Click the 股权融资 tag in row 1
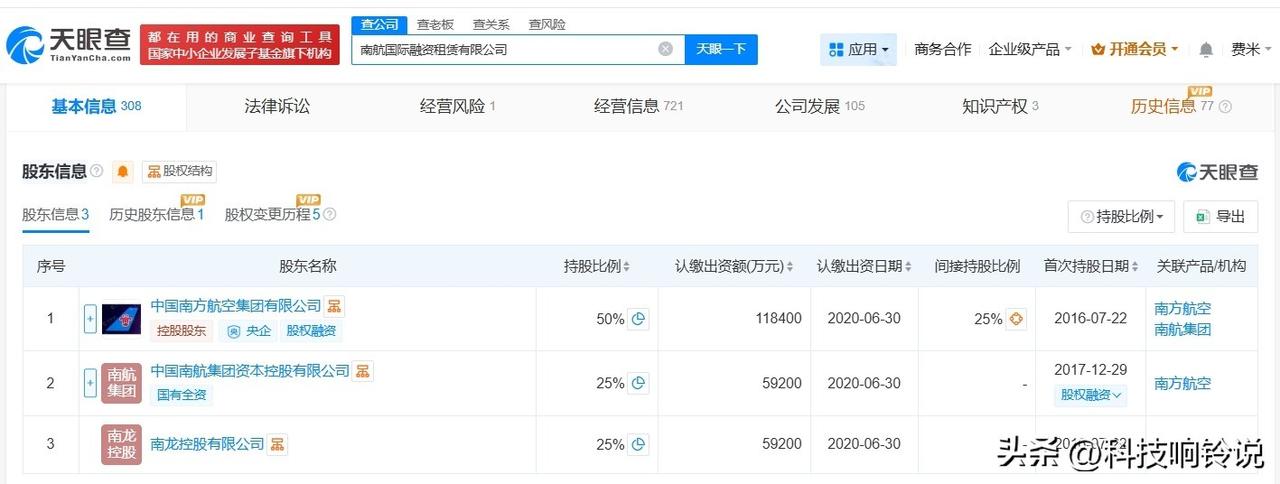This screenshot has height=484, width=1280. click(x=311, y=331)
